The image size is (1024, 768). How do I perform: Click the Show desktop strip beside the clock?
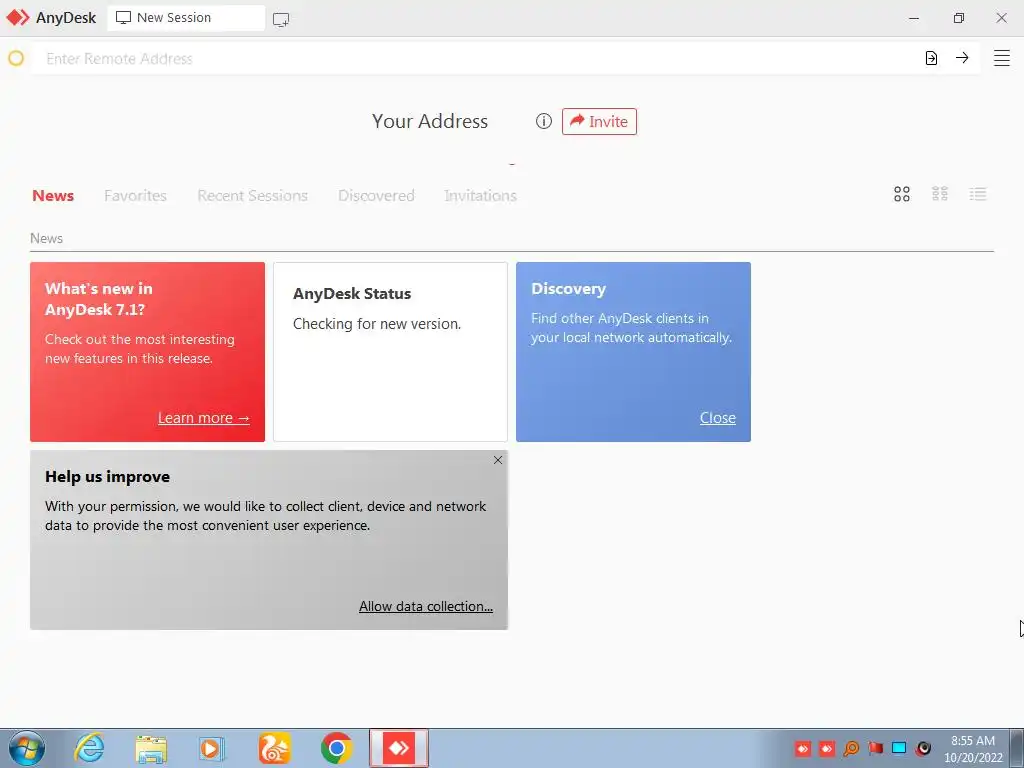(1017, 748)
